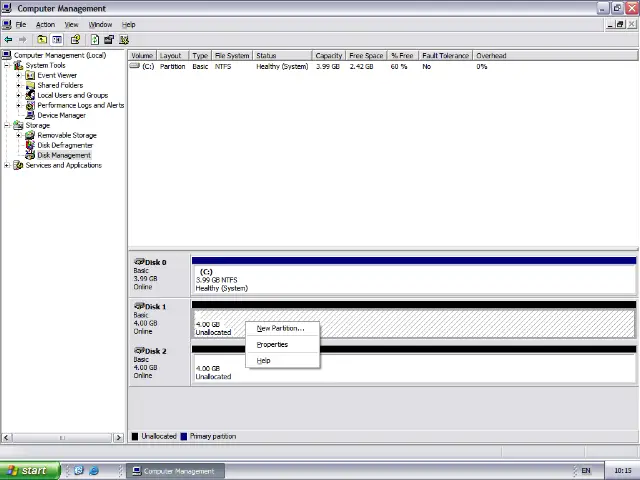The height and width of the screenshot is (480, 640).
Task: Click the Volume column header
Action: tap(142, 56)
